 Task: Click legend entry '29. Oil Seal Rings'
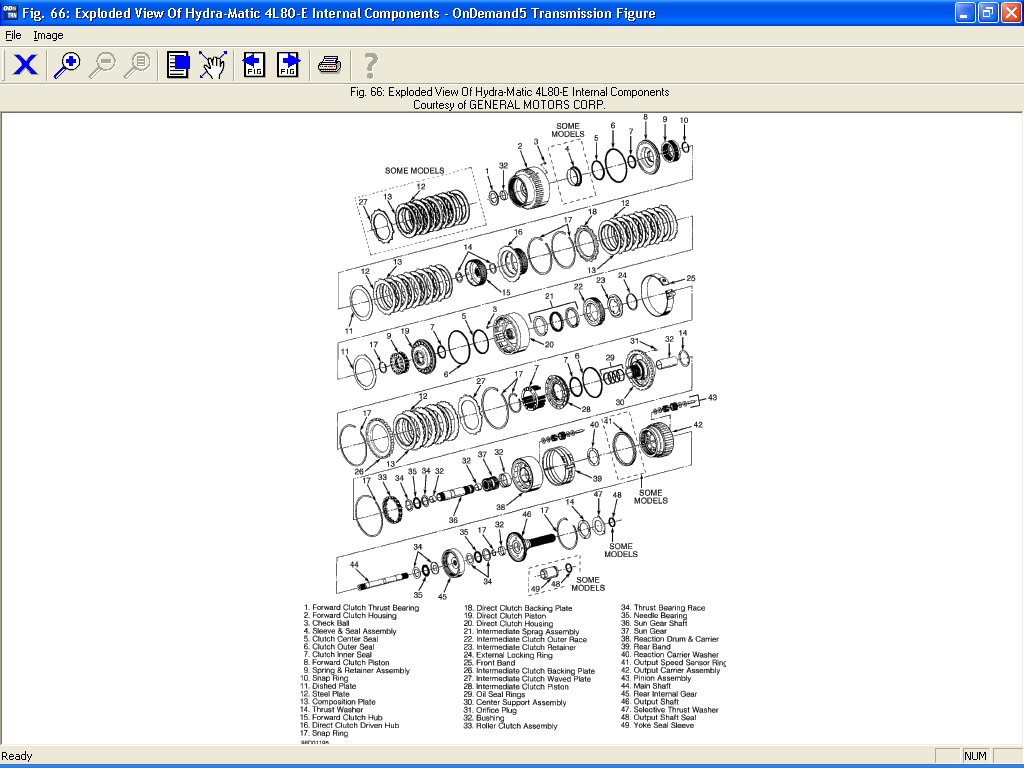coord(494,694)
